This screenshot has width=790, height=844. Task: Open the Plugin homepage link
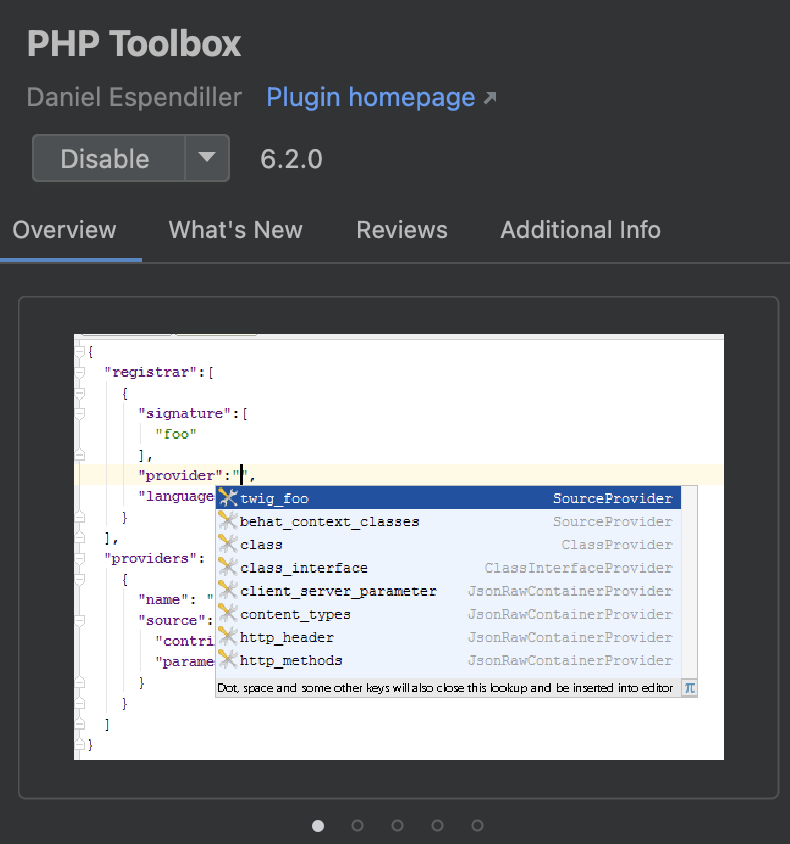coord(371,98)
